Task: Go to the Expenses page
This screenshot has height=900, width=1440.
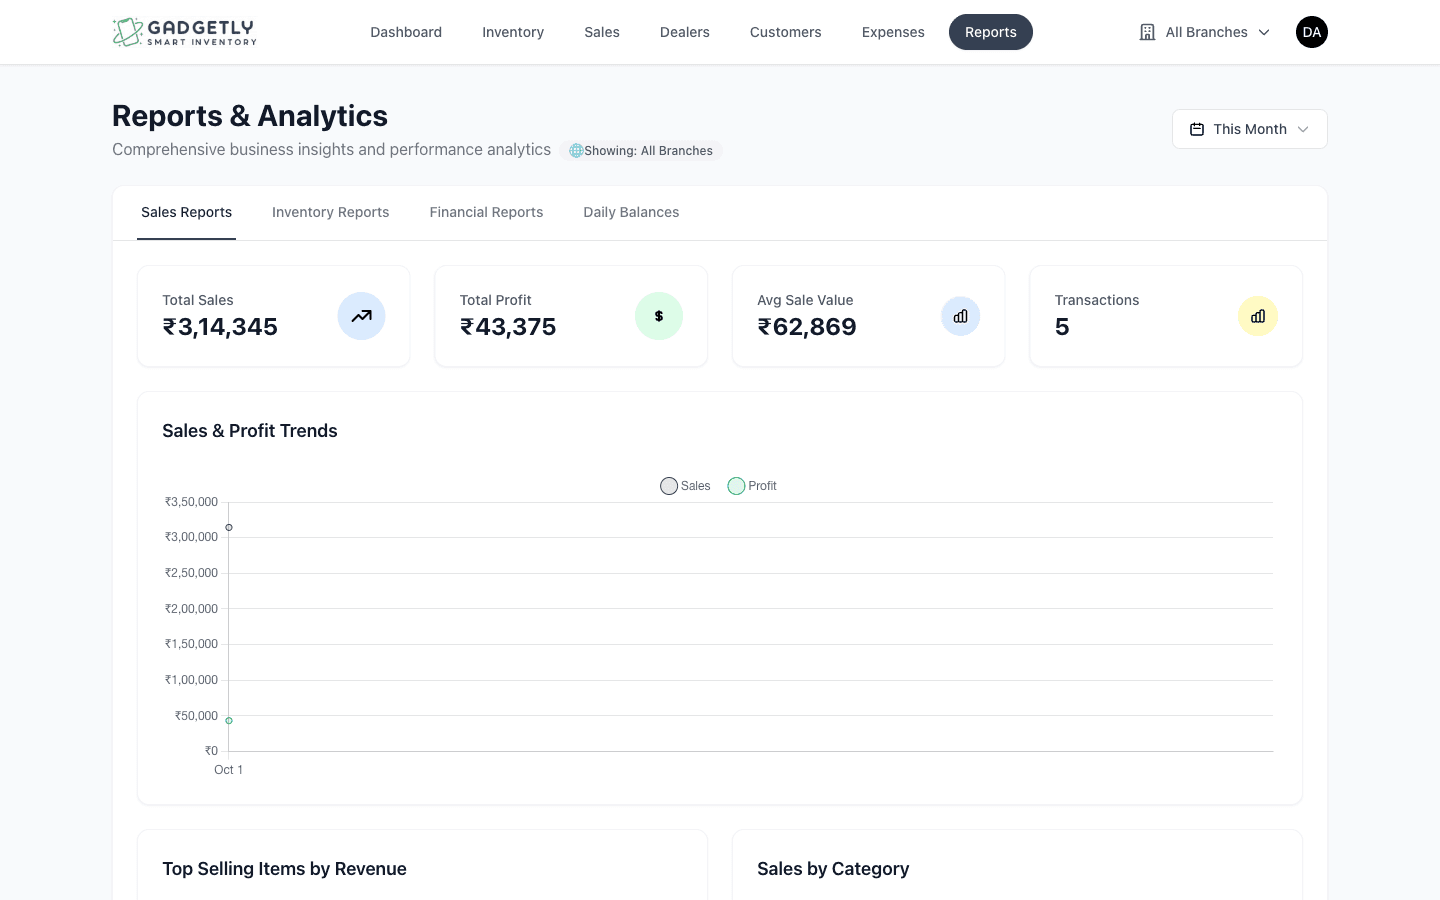Action: (x=893, y=32)
